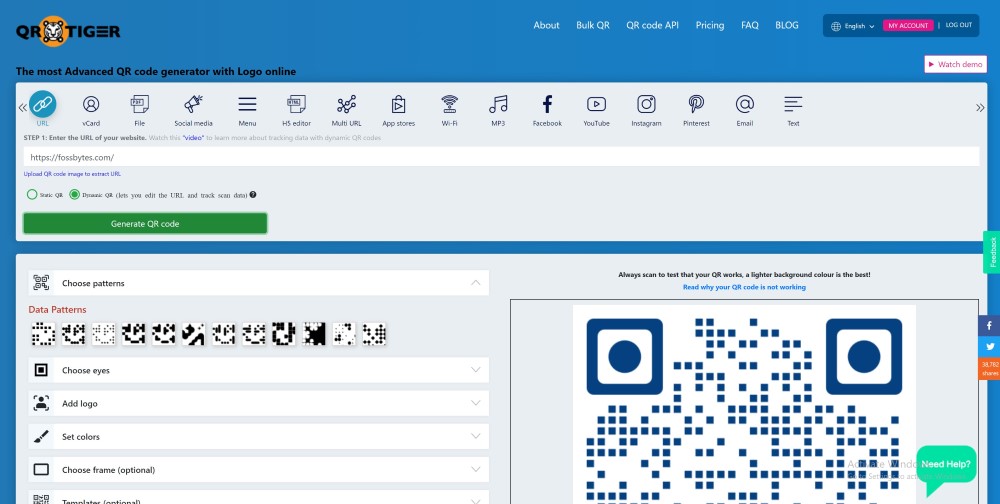The image size is (1000, 504).
Task: Open the FAQ page
Action: tap(750, 26)
